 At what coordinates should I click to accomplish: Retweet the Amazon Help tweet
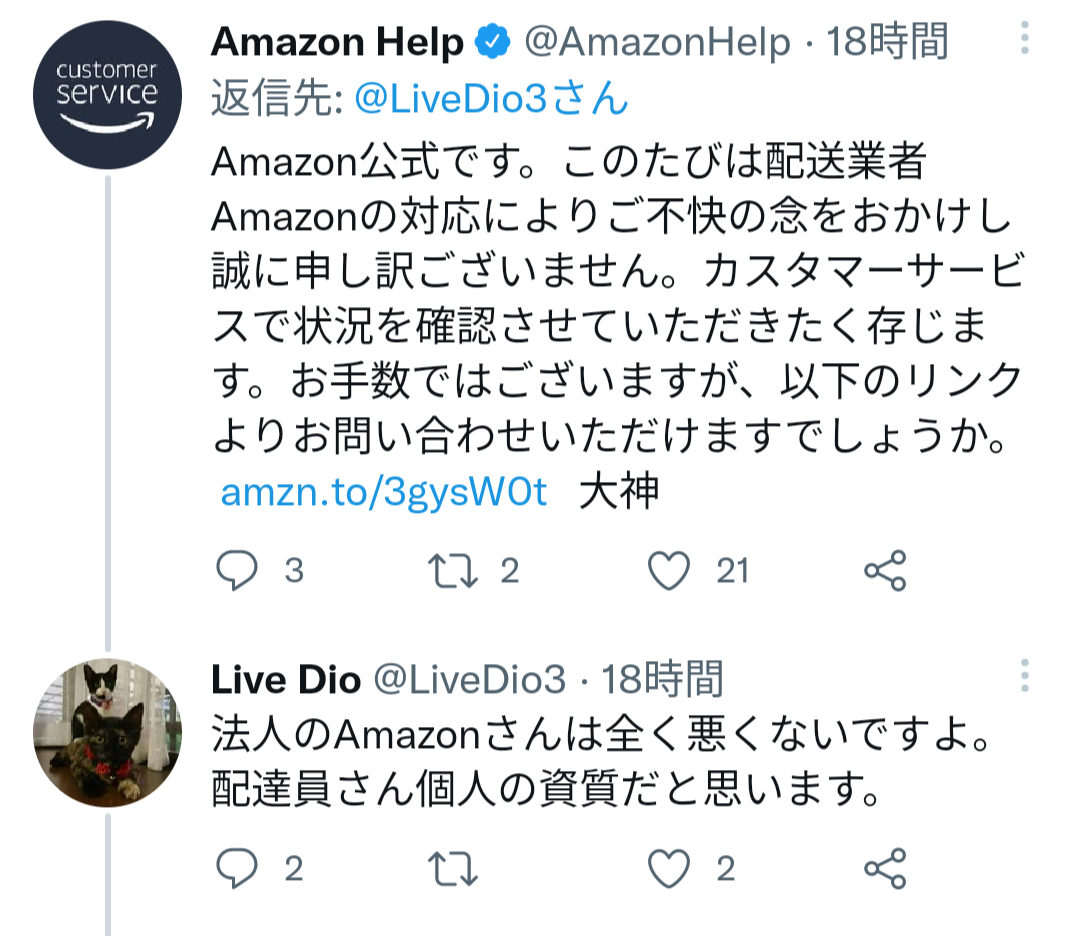coord(452,571)
